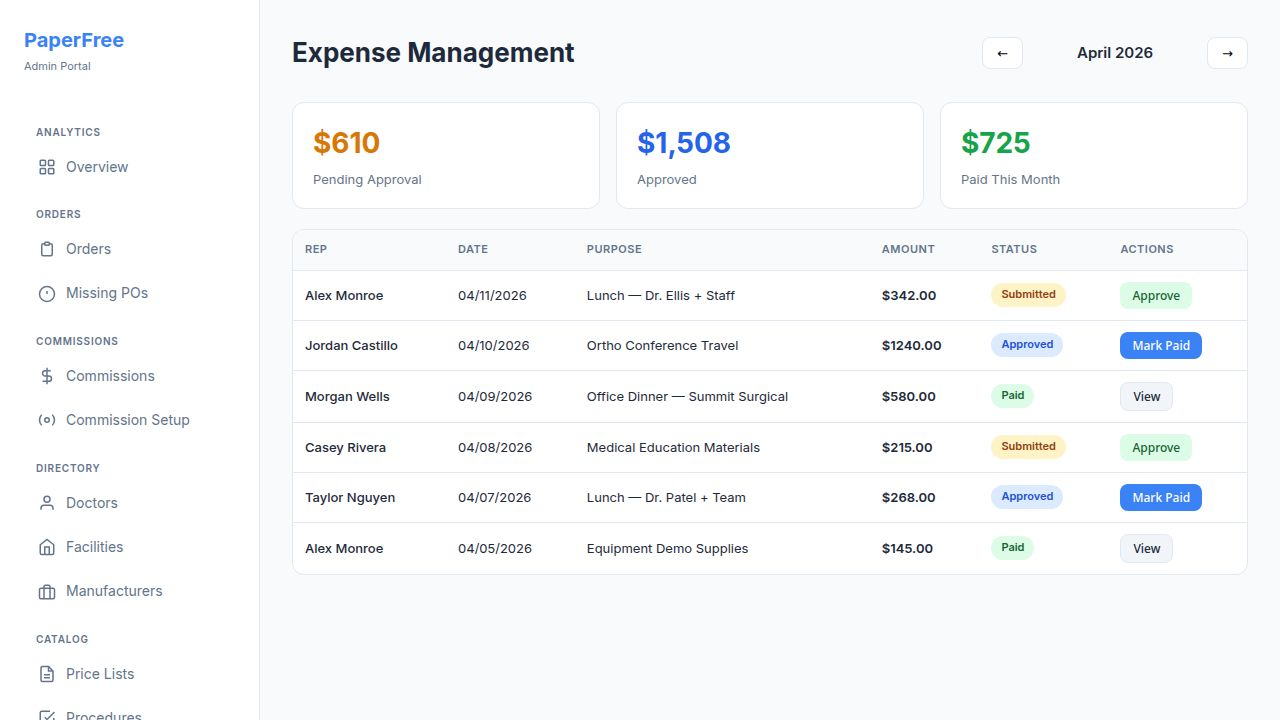Click the Procedures checklist icon

pos(47,714)
